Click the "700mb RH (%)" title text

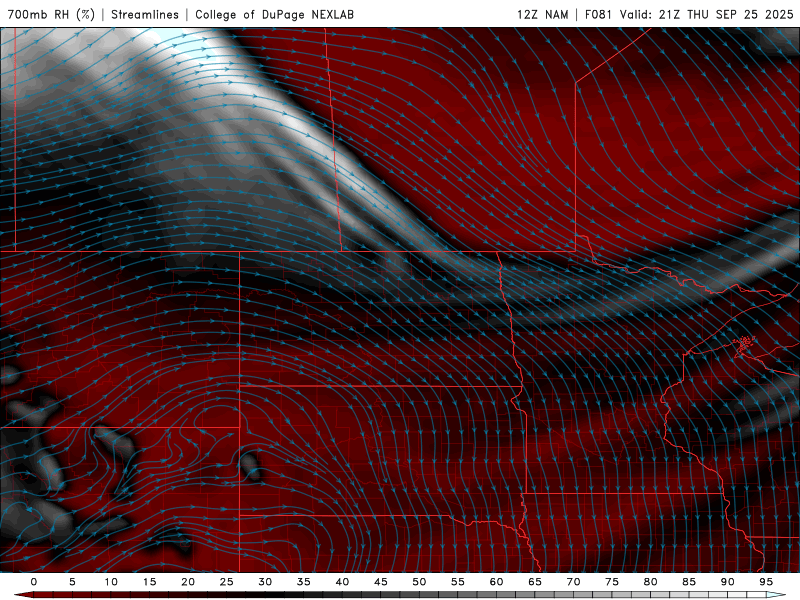coord(51,14)
